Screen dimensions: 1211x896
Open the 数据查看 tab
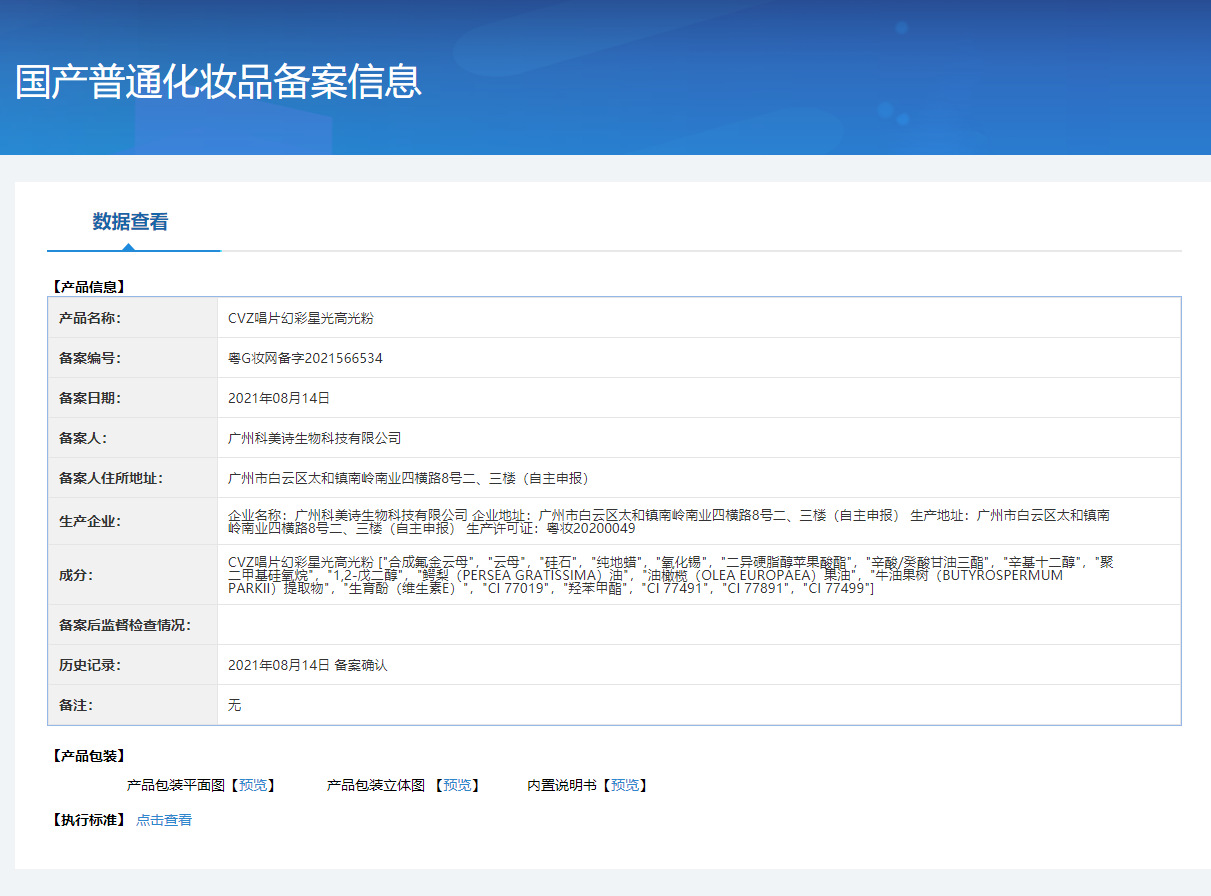(131, 222)
